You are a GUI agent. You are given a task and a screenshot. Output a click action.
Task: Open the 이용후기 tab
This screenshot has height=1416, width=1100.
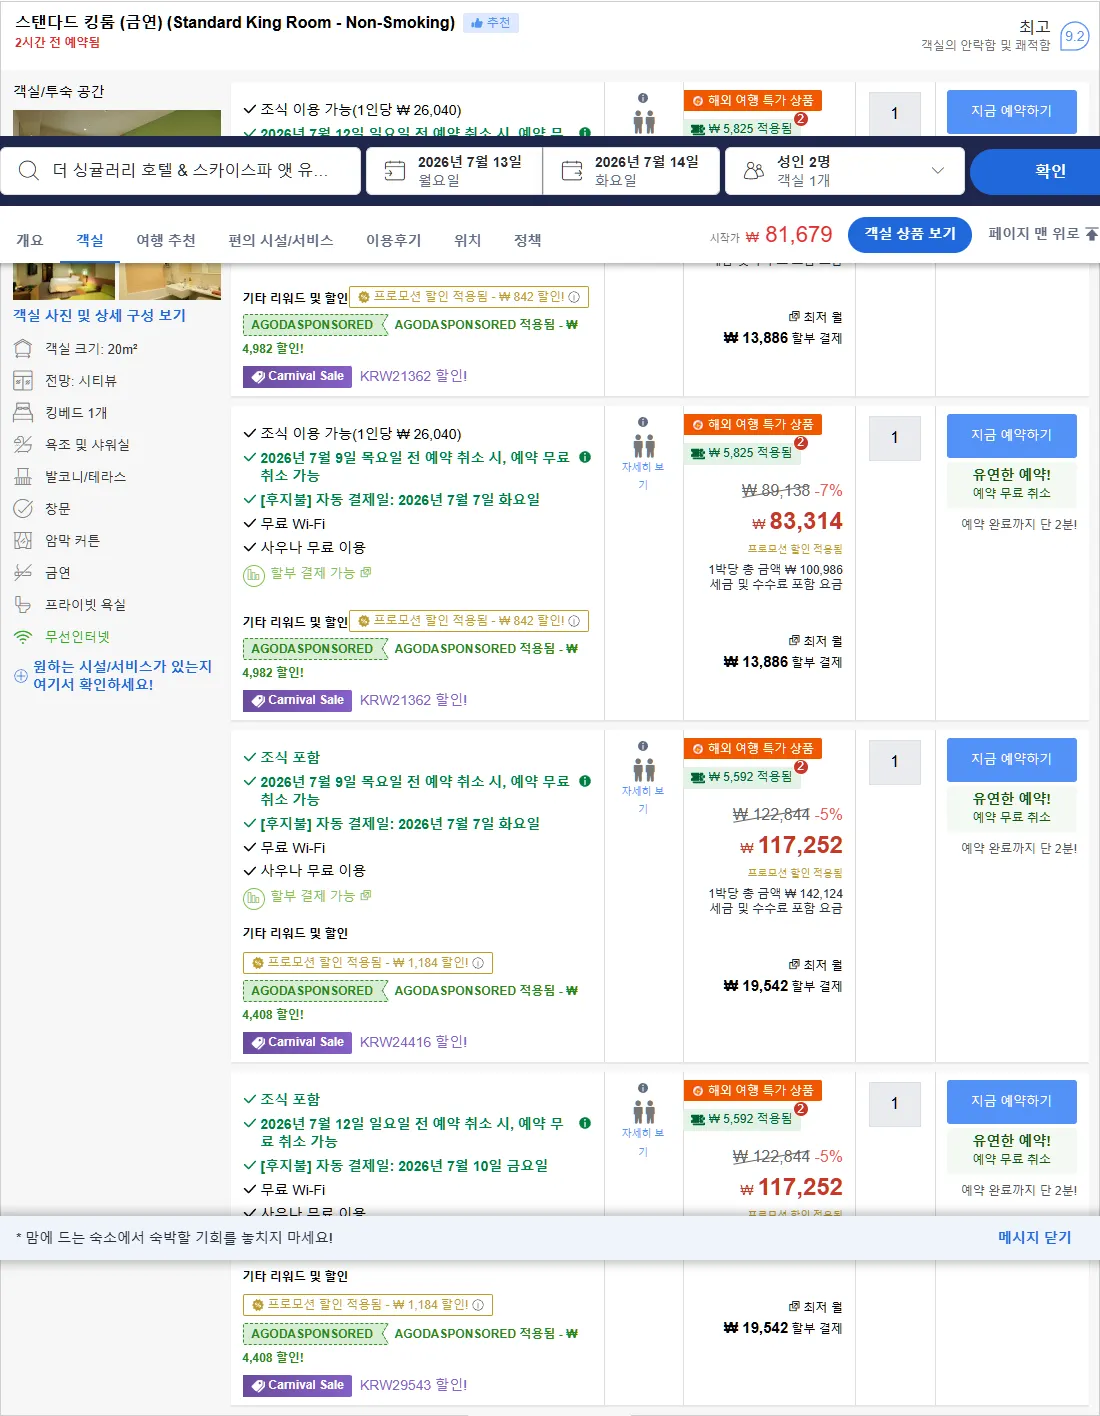coord(394,240)
